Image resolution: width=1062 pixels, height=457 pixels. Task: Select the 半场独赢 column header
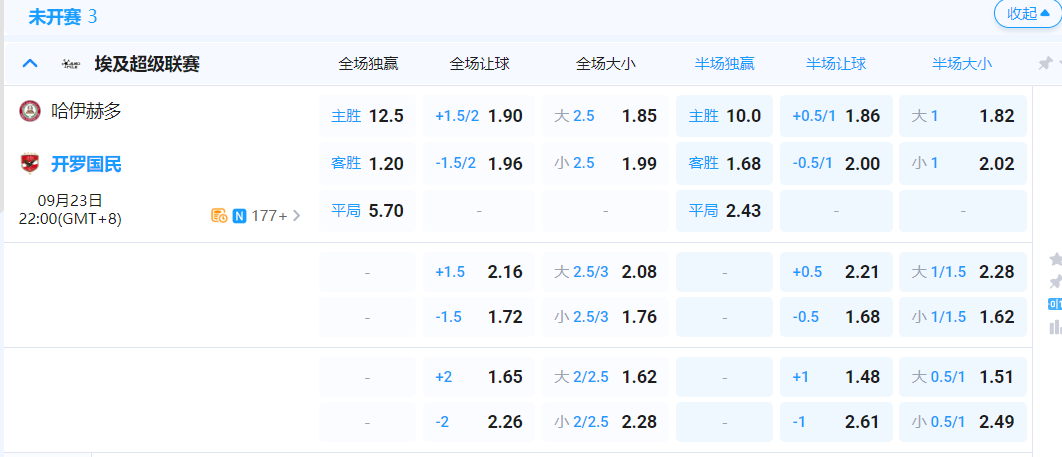[x=725, y=64]
